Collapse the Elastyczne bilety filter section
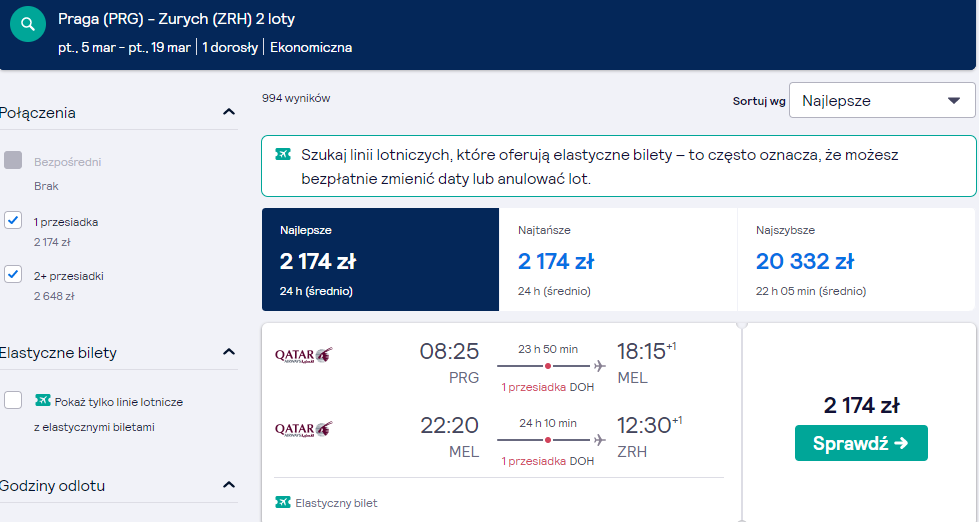The image size is (979, 522). (229, 352)
